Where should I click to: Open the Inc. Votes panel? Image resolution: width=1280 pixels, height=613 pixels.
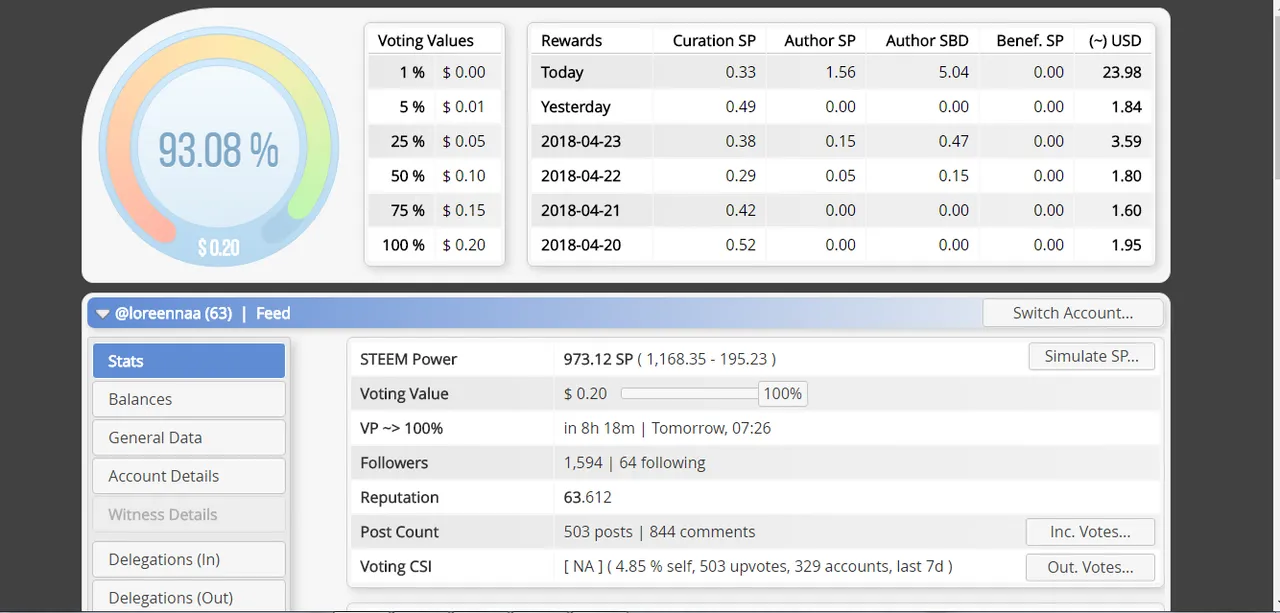(x=1089, y=532)
